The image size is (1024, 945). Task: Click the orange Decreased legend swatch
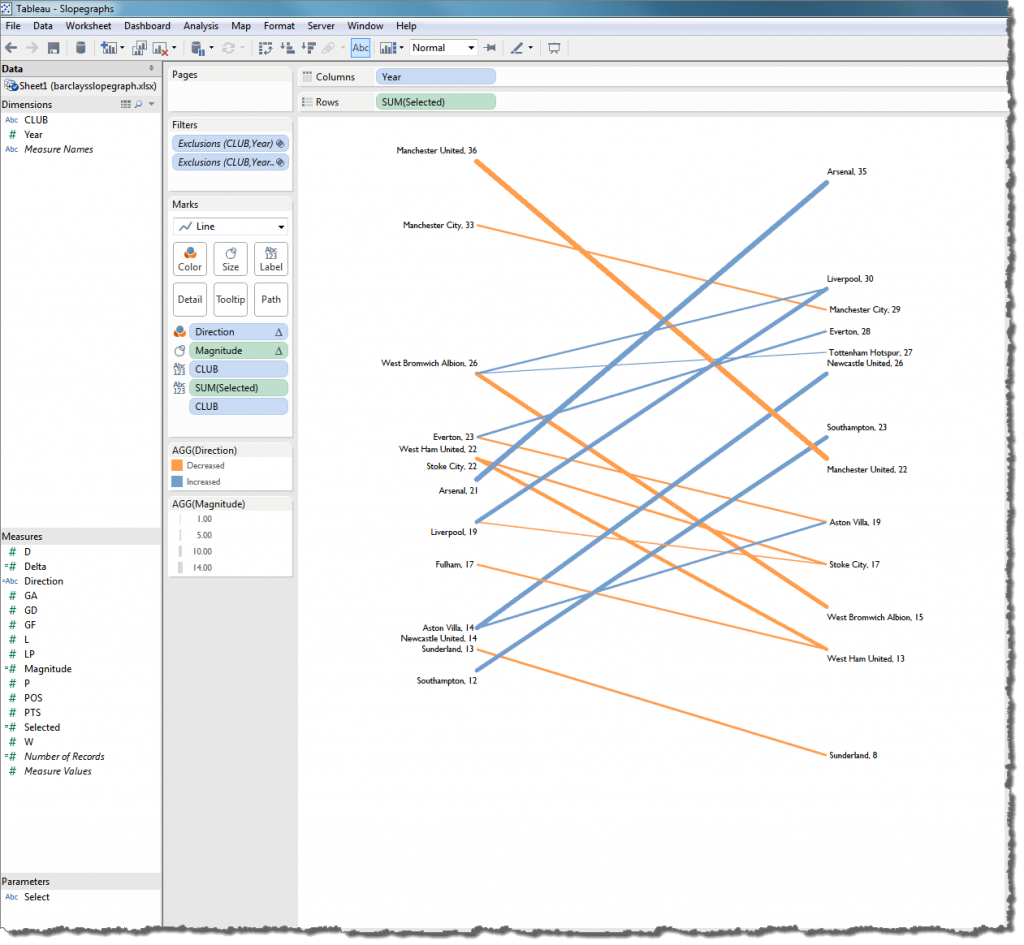[178, 465]
